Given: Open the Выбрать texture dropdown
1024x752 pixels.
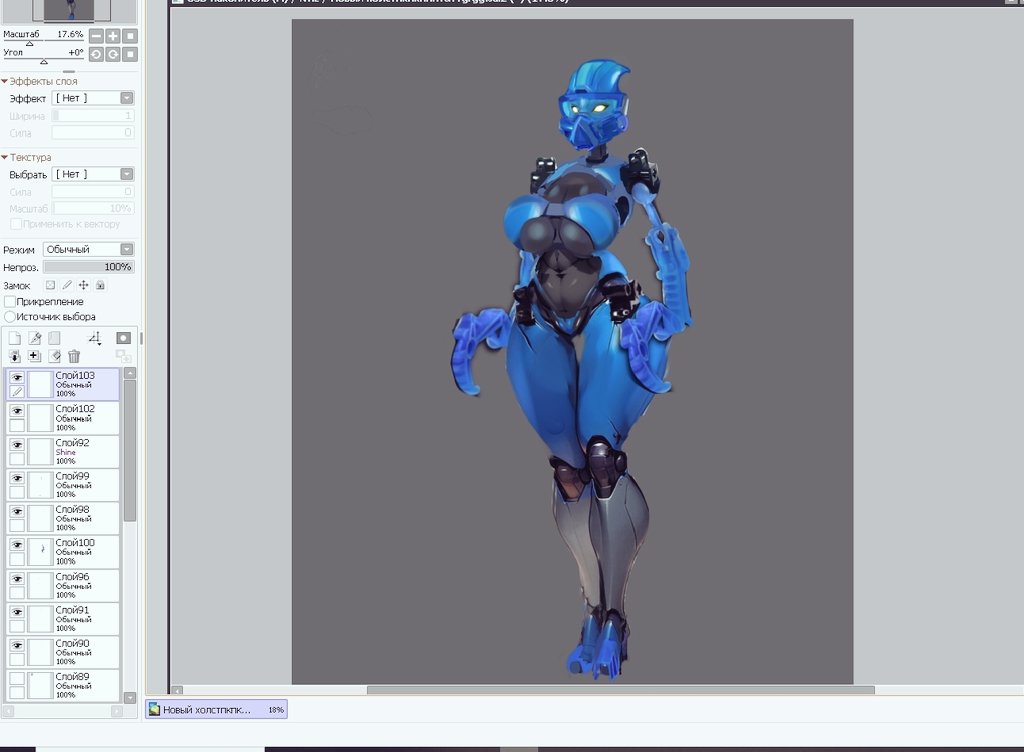Looking at the screenshot, I should 93,174.
